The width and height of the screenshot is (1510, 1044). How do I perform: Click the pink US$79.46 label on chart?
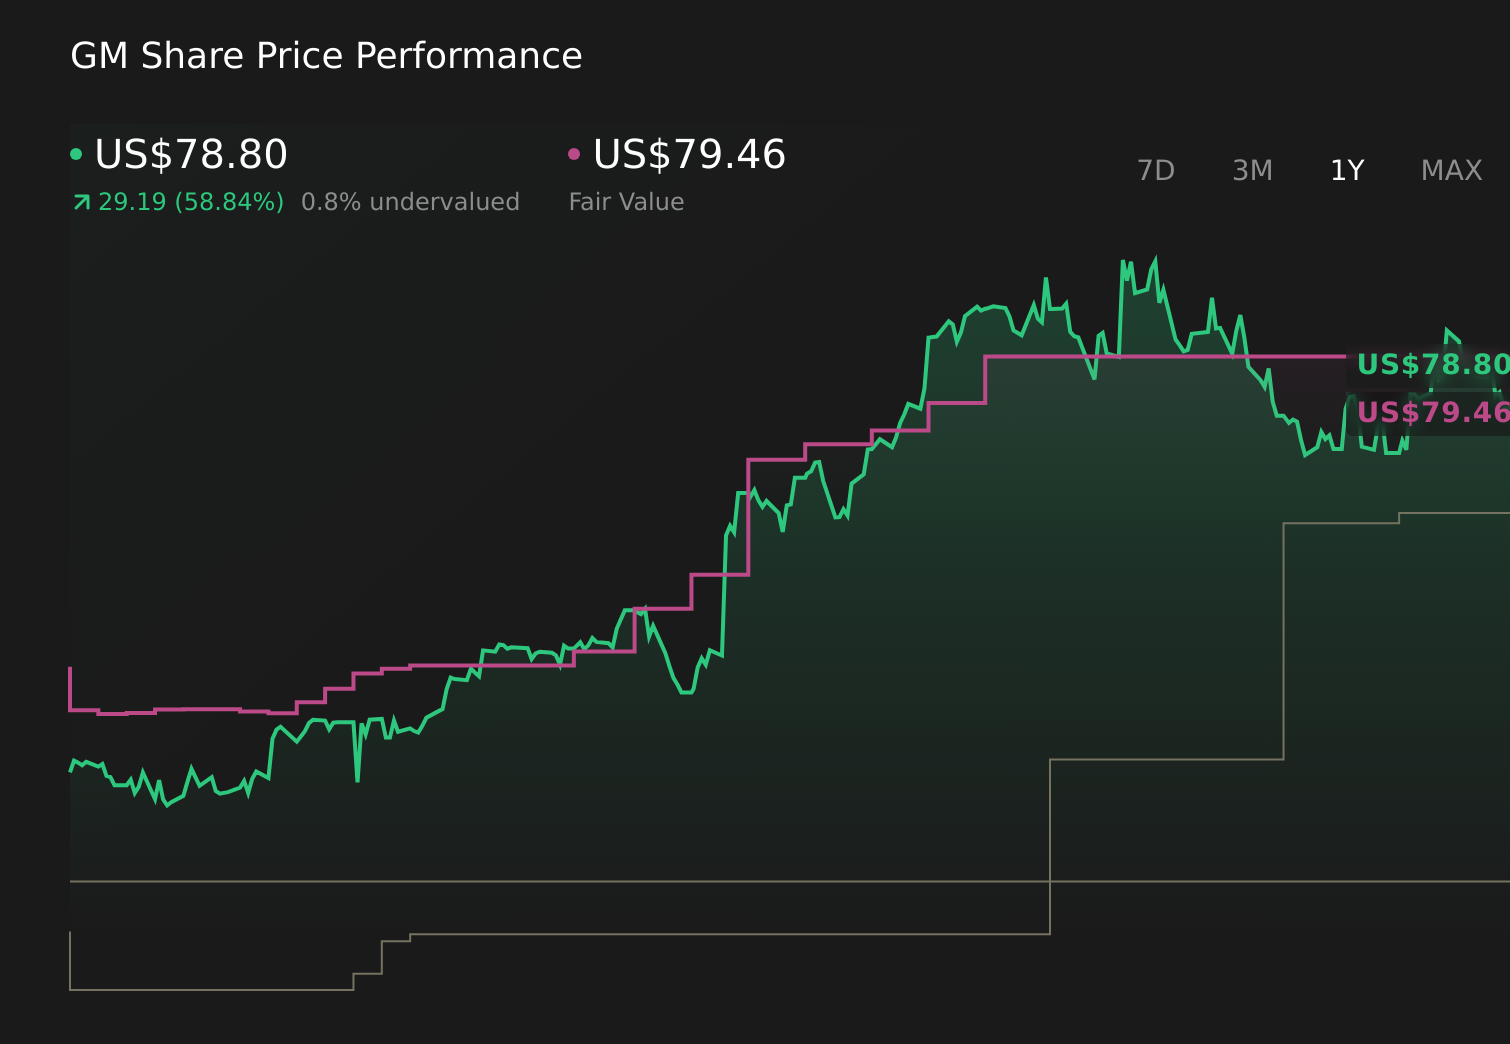point(1433,413)
